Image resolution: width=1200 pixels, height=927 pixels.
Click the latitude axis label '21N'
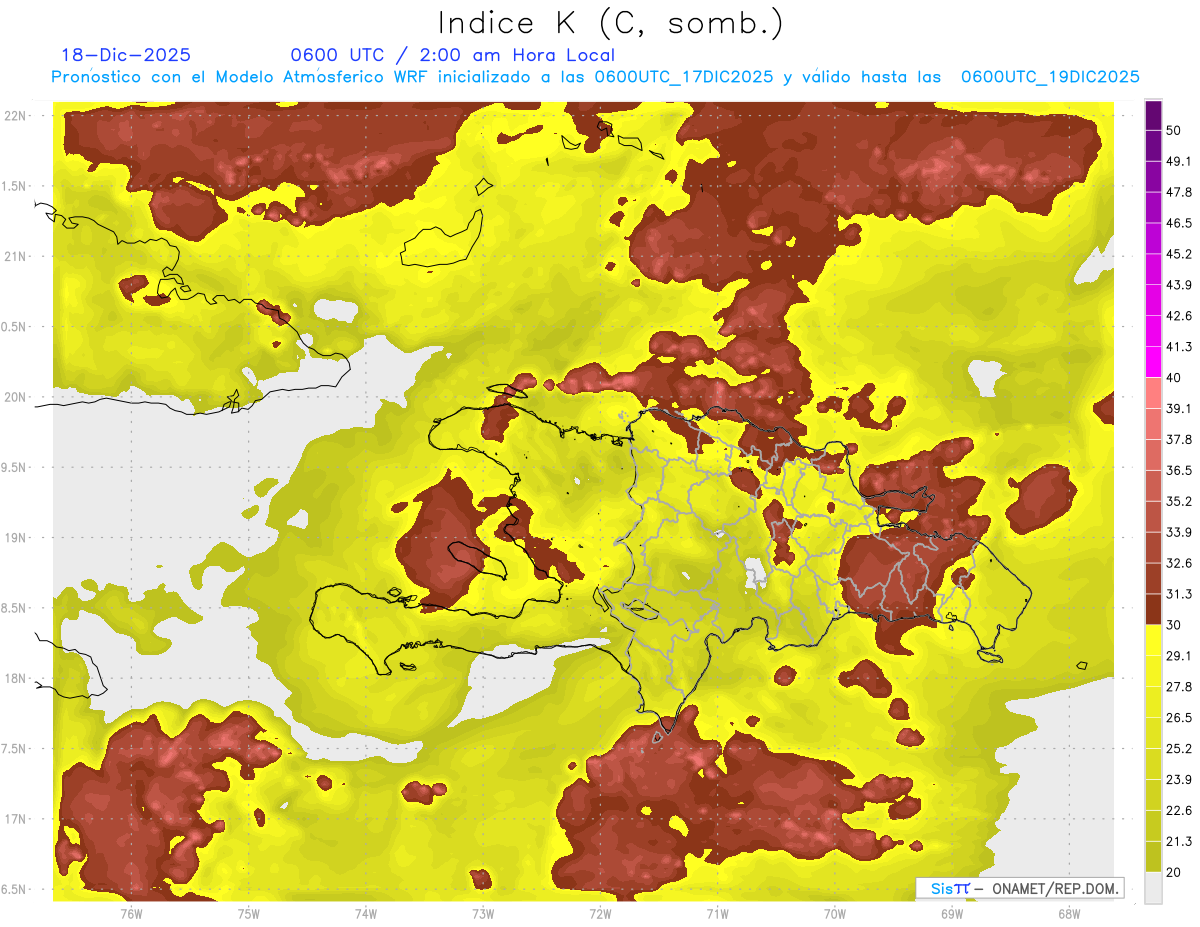(x=15, y=257)
